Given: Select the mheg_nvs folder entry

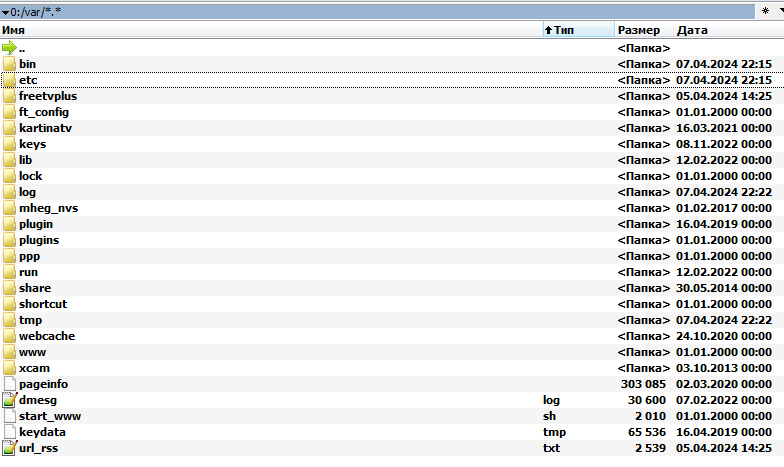Looking at the screenshot, I should click(x=48, y=208).
